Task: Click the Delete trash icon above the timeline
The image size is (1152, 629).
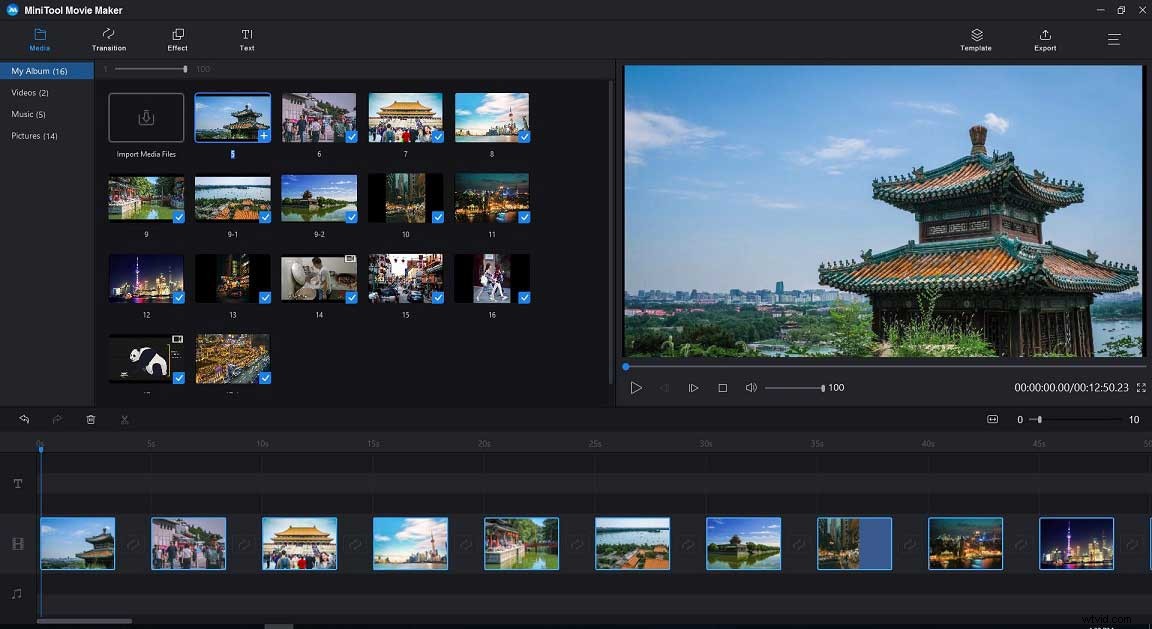Action: click(90, 419)
